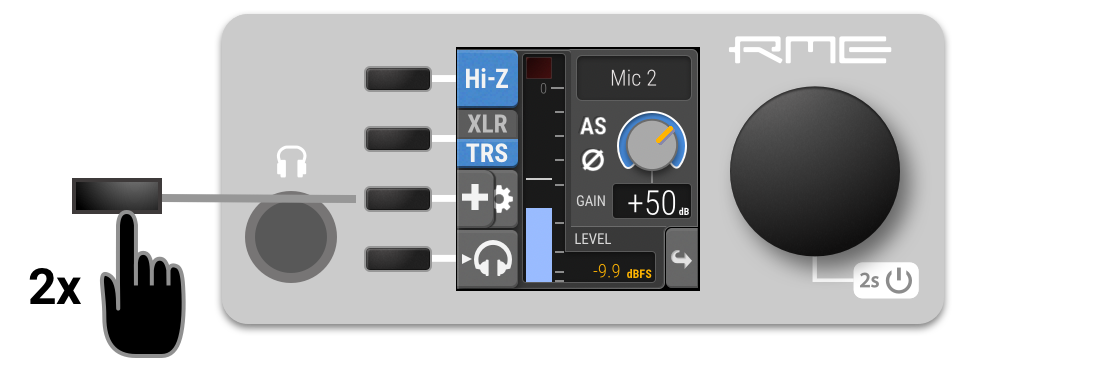Click the first hardware button beside Hi-Z
The image size is (1116, 366).
tap(398, 78)
